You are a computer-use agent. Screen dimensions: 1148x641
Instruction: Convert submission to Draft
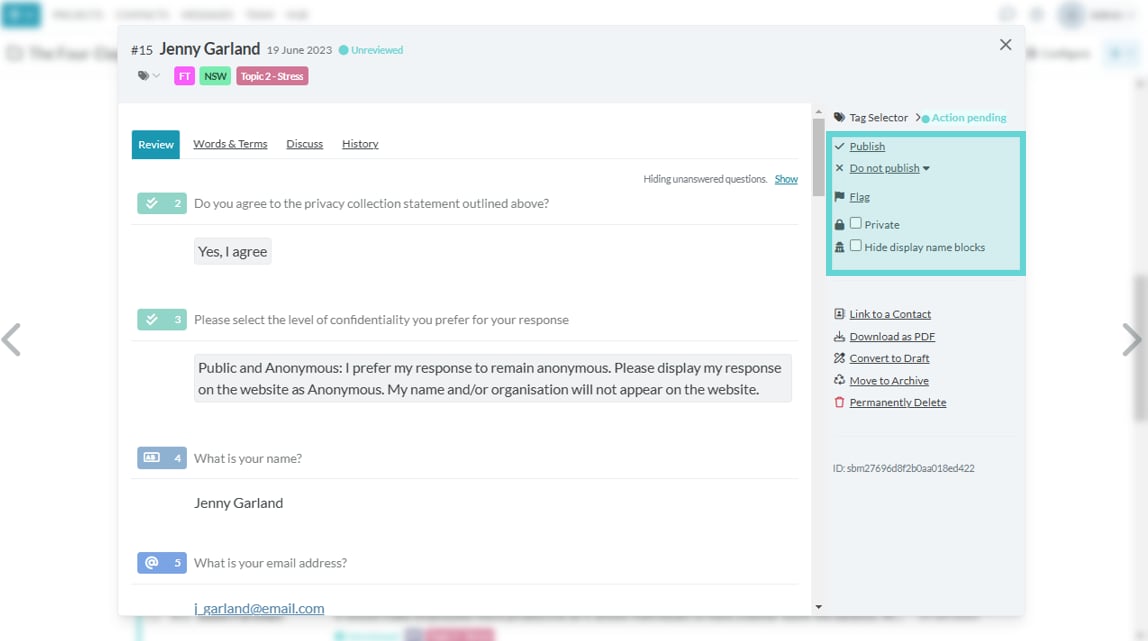pyautogui.click(x=889, y=359)
